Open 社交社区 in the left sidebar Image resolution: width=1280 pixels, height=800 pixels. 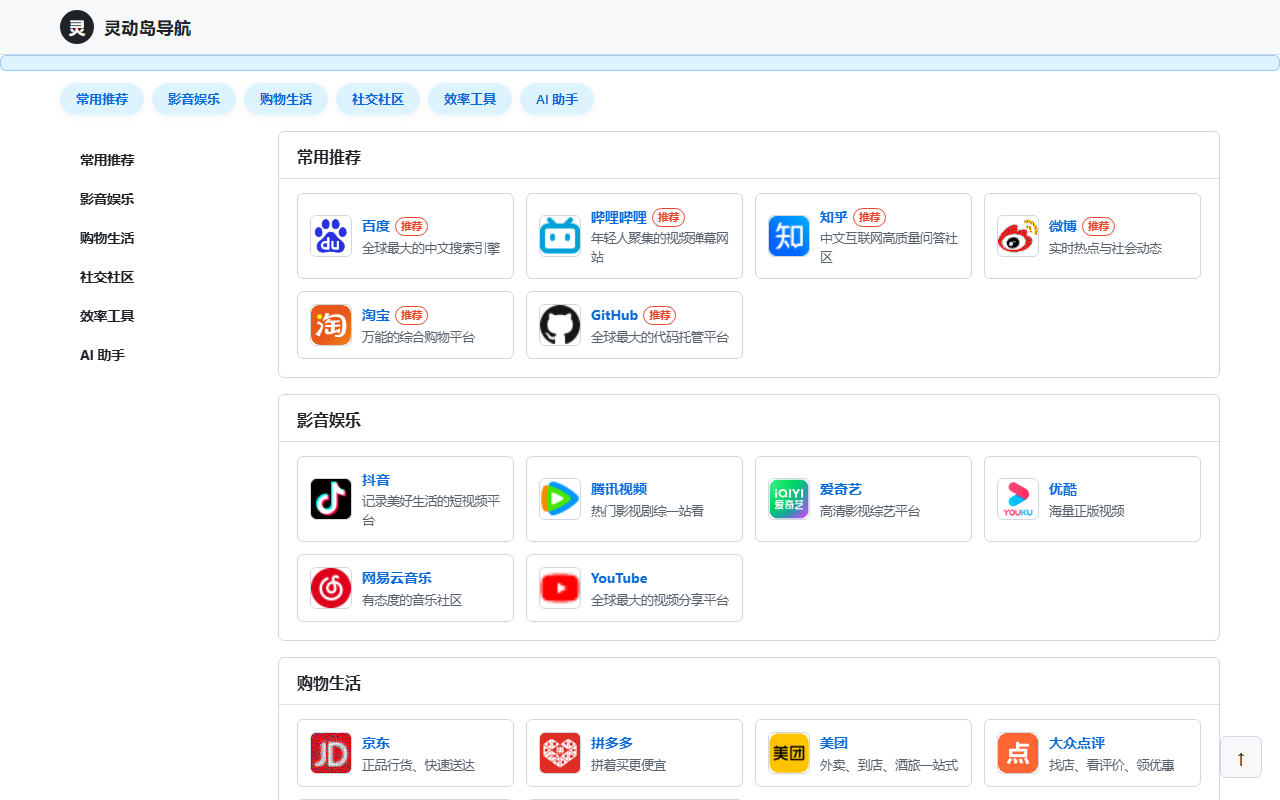click(x=107, y=277)
